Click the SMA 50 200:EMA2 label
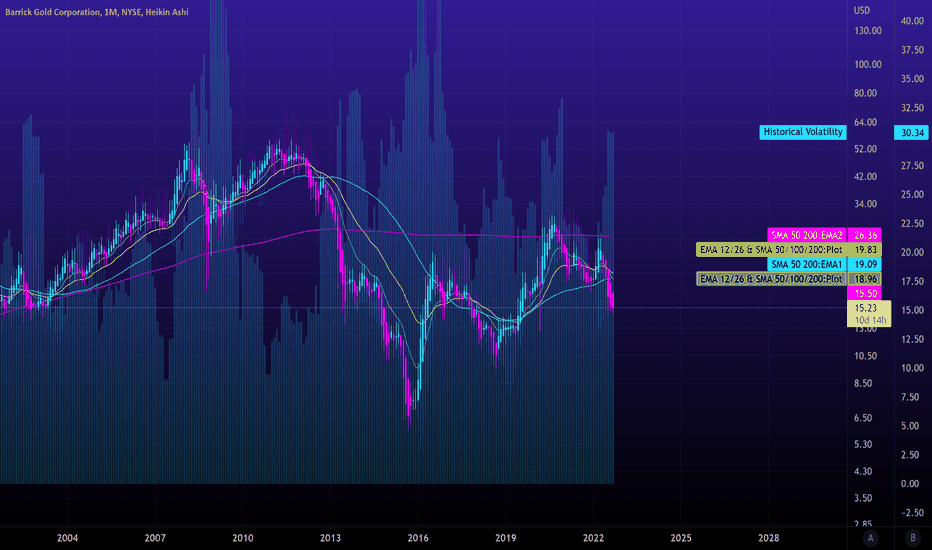The width and height of the screenshot is (932, 550). (x=807, y=235)
